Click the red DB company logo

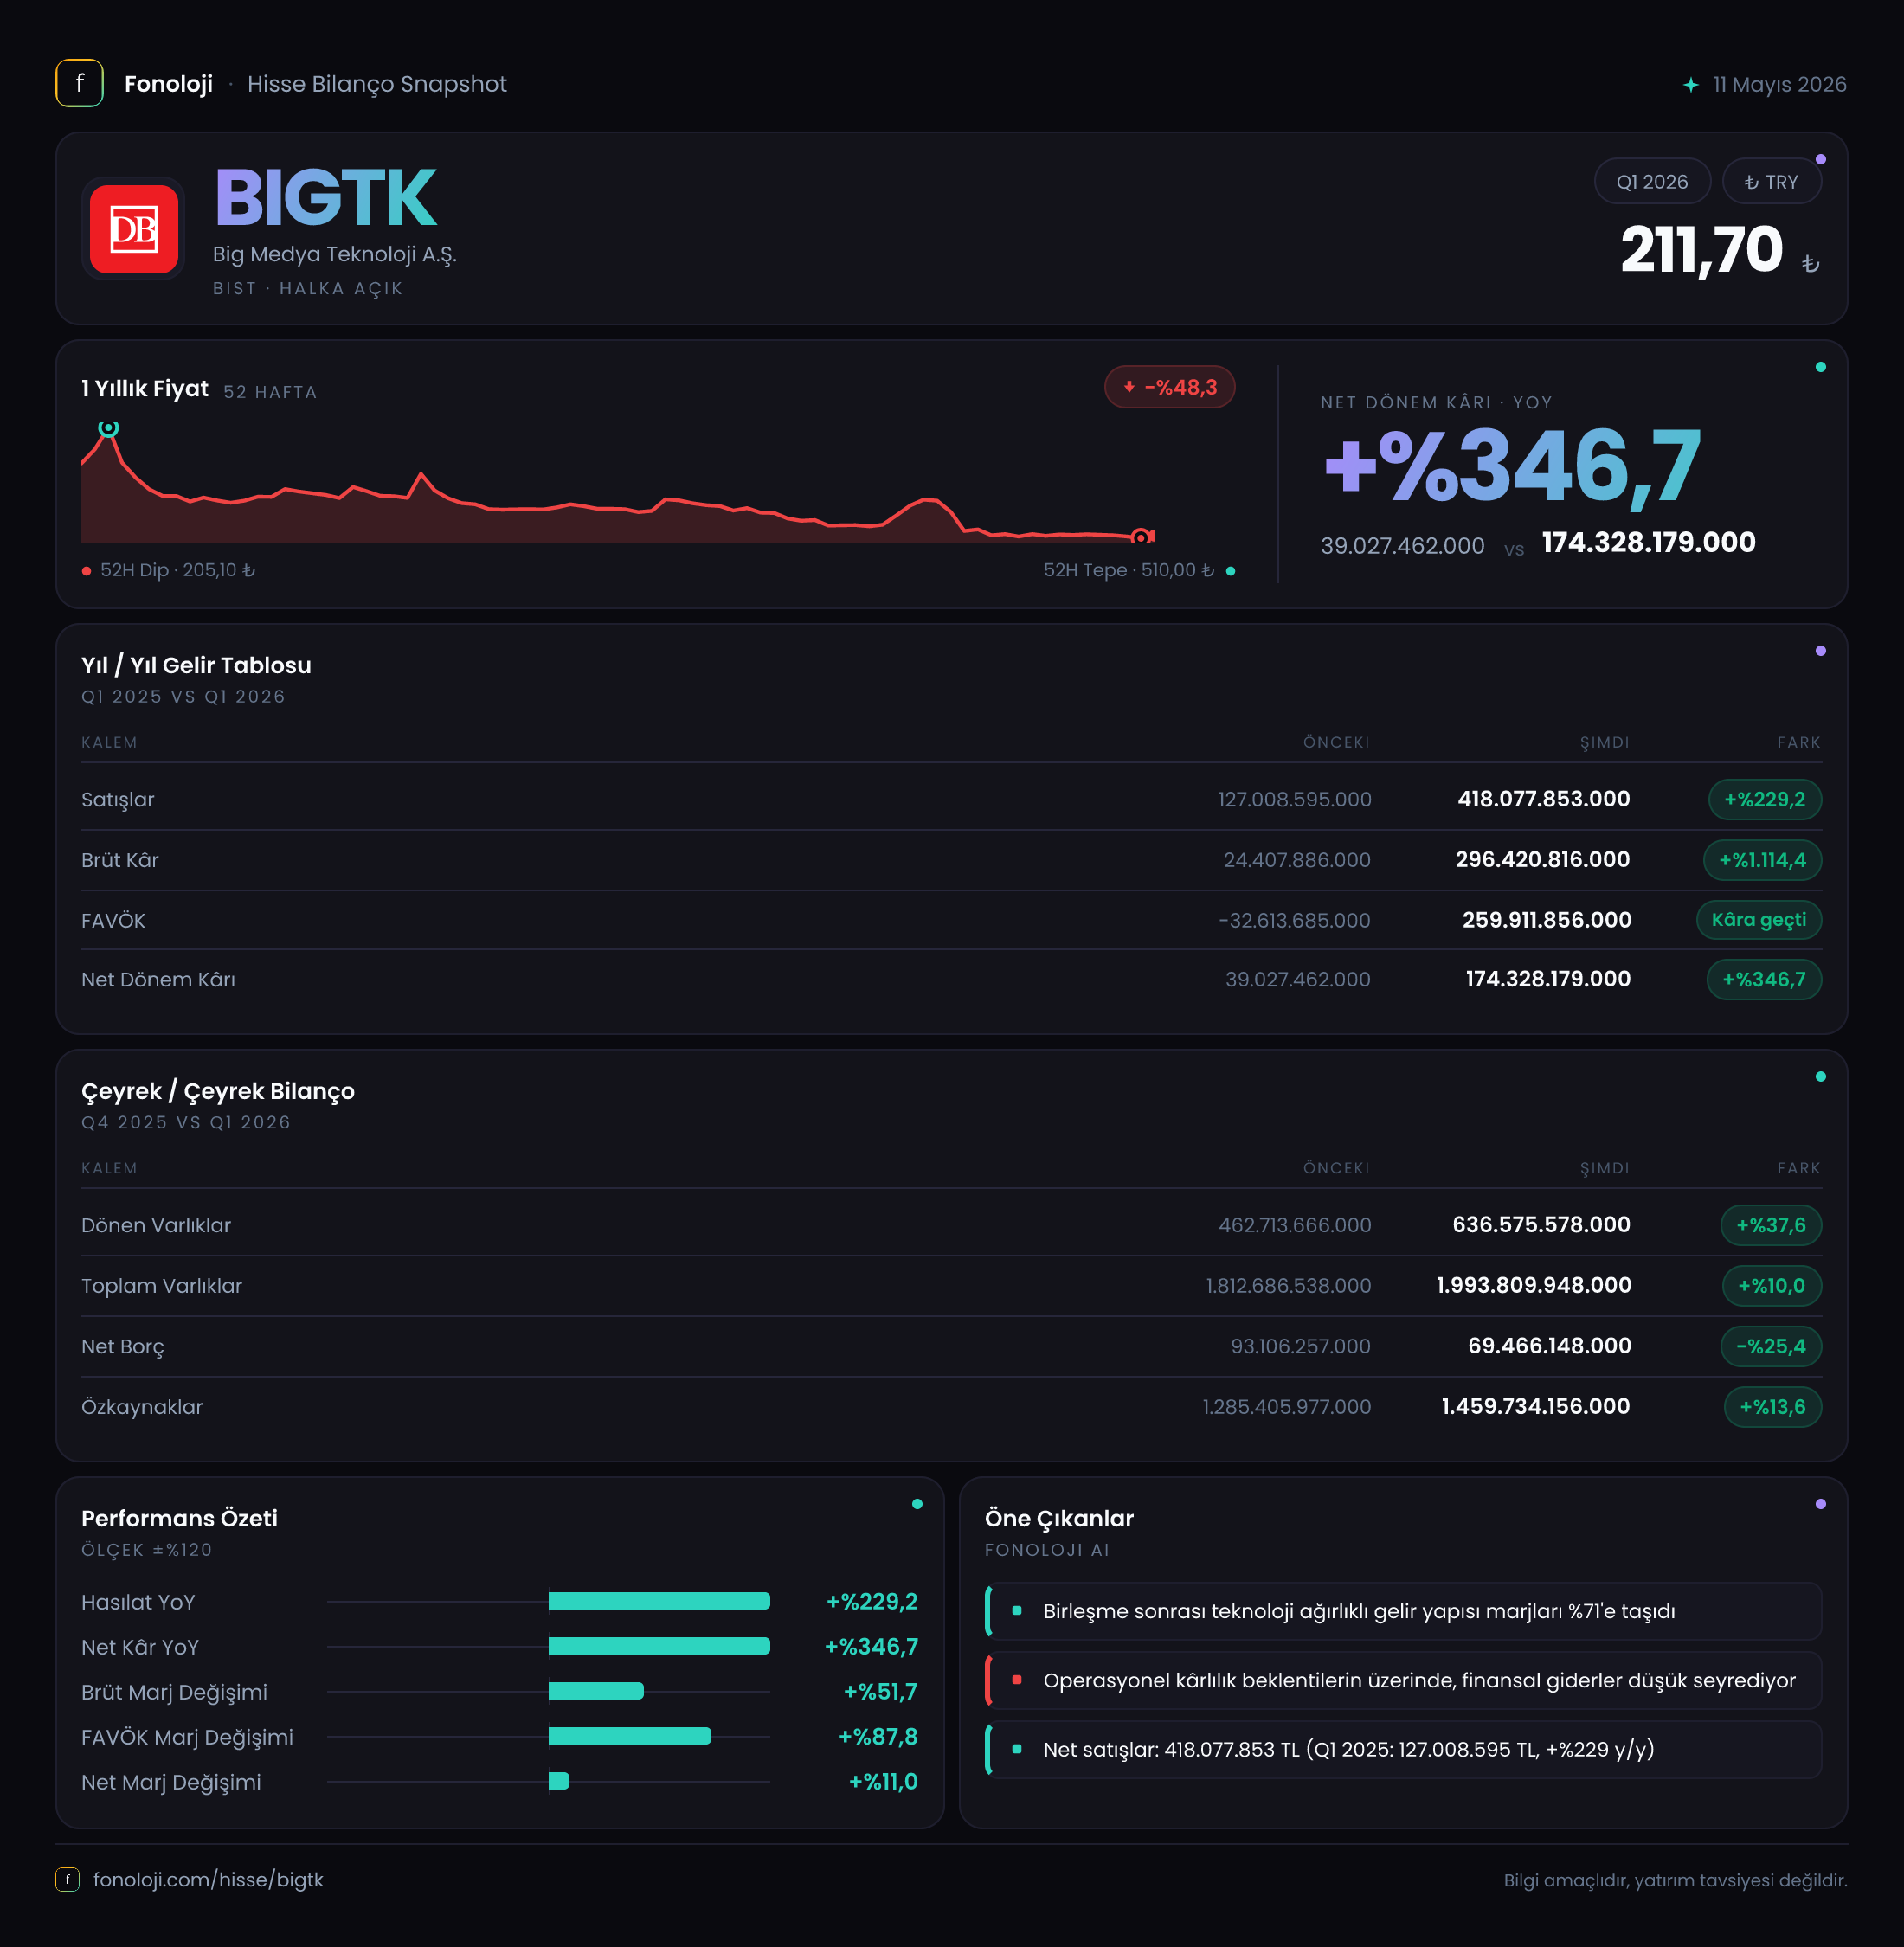(133, 229)
